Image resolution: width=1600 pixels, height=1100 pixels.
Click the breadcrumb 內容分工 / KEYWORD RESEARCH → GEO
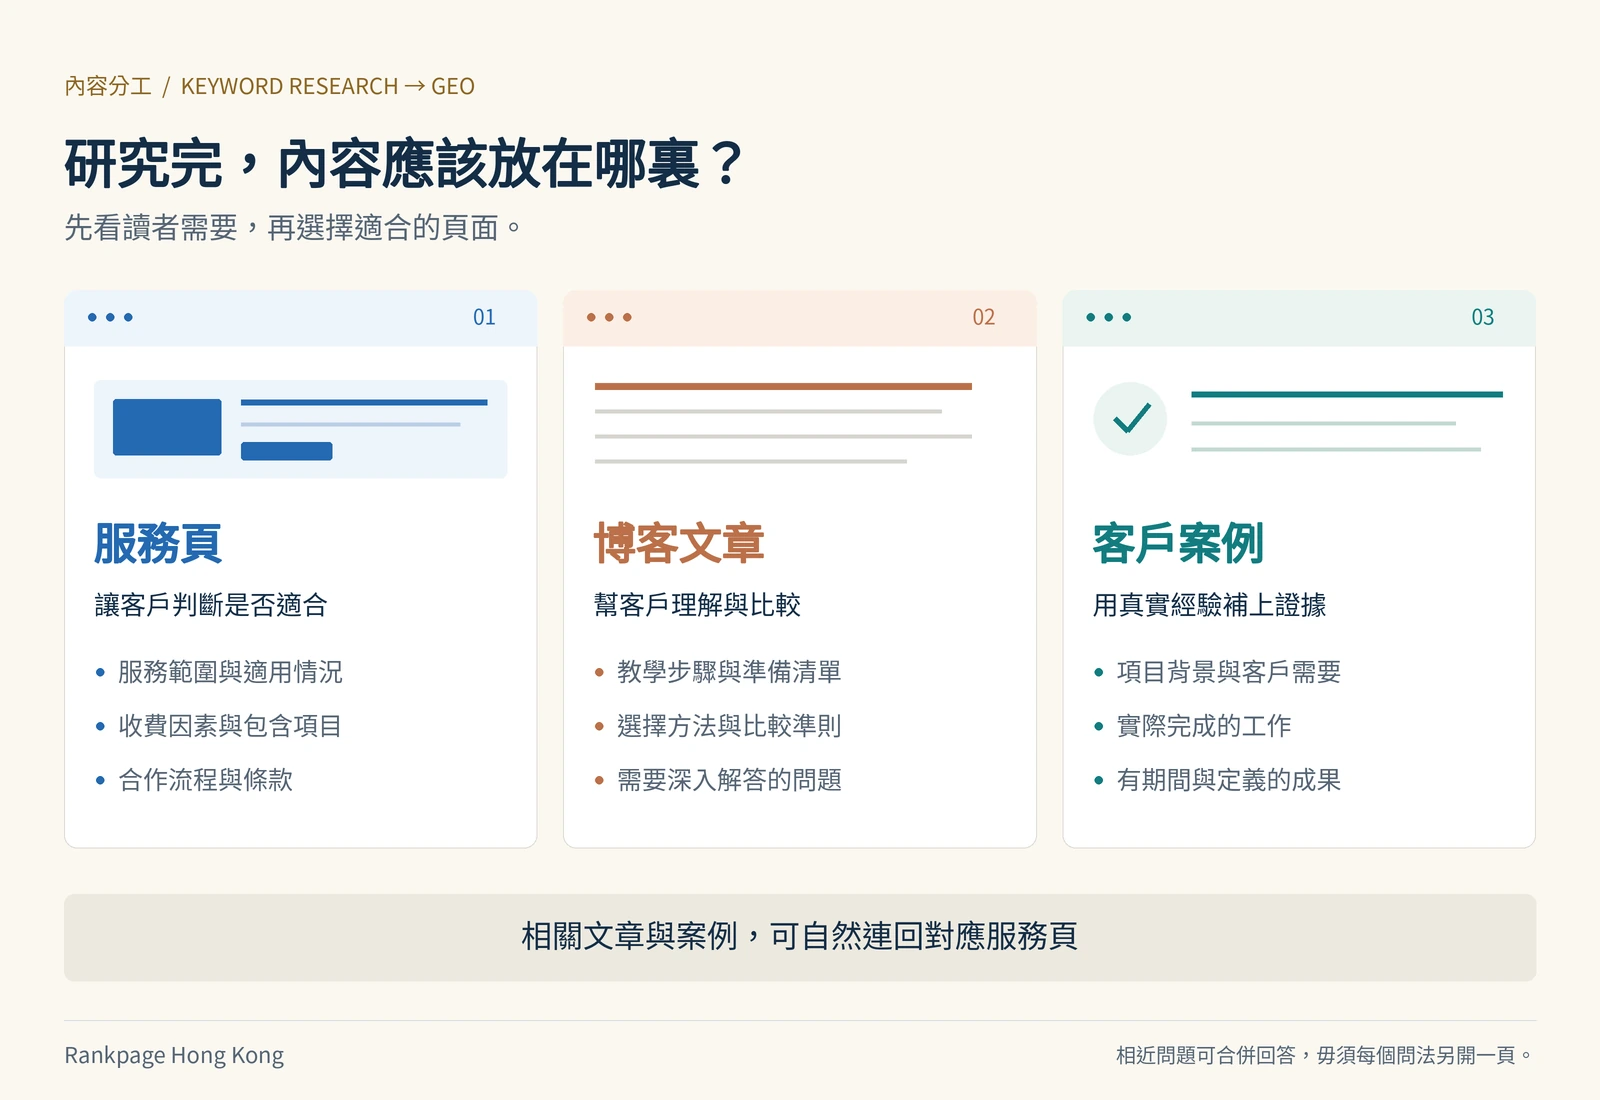tap(269, 86)
